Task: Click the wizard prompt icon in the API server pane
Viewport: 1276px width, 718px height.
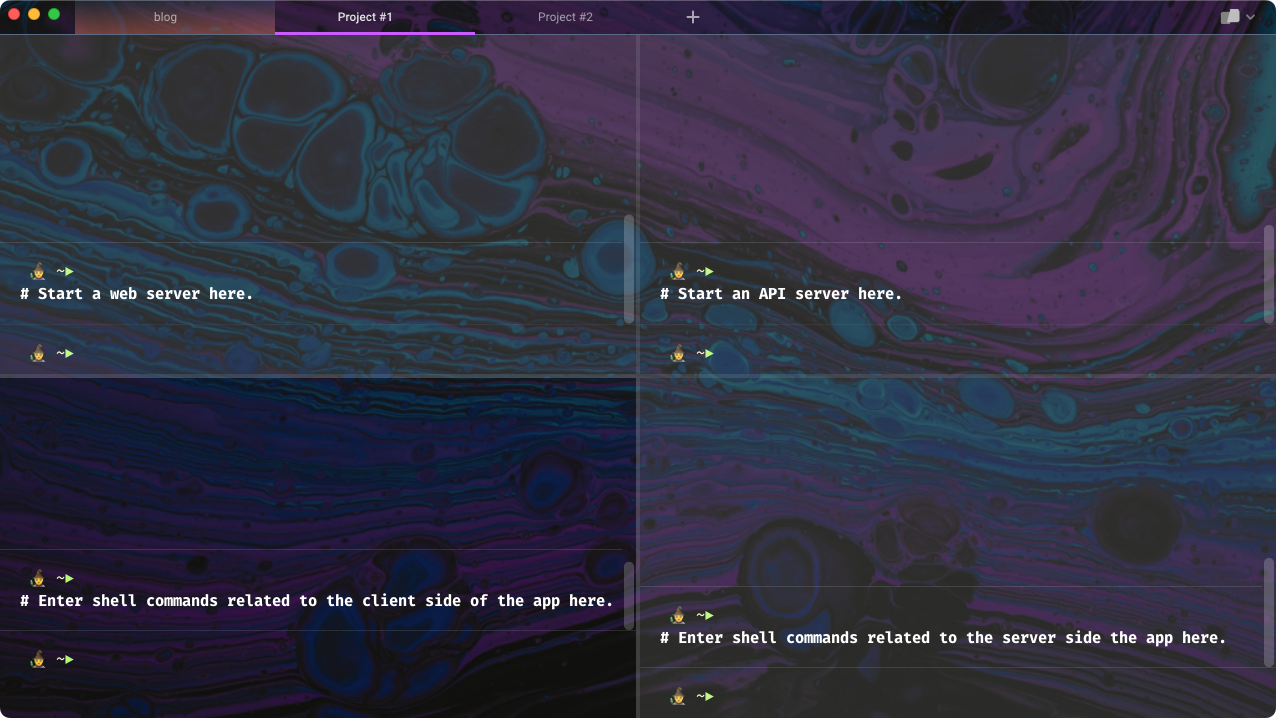Action: (679, 271)
